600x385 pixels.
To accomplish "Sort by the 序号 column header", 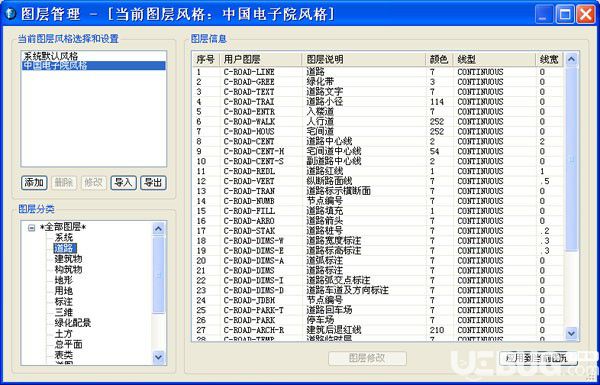I will [206, 59].
